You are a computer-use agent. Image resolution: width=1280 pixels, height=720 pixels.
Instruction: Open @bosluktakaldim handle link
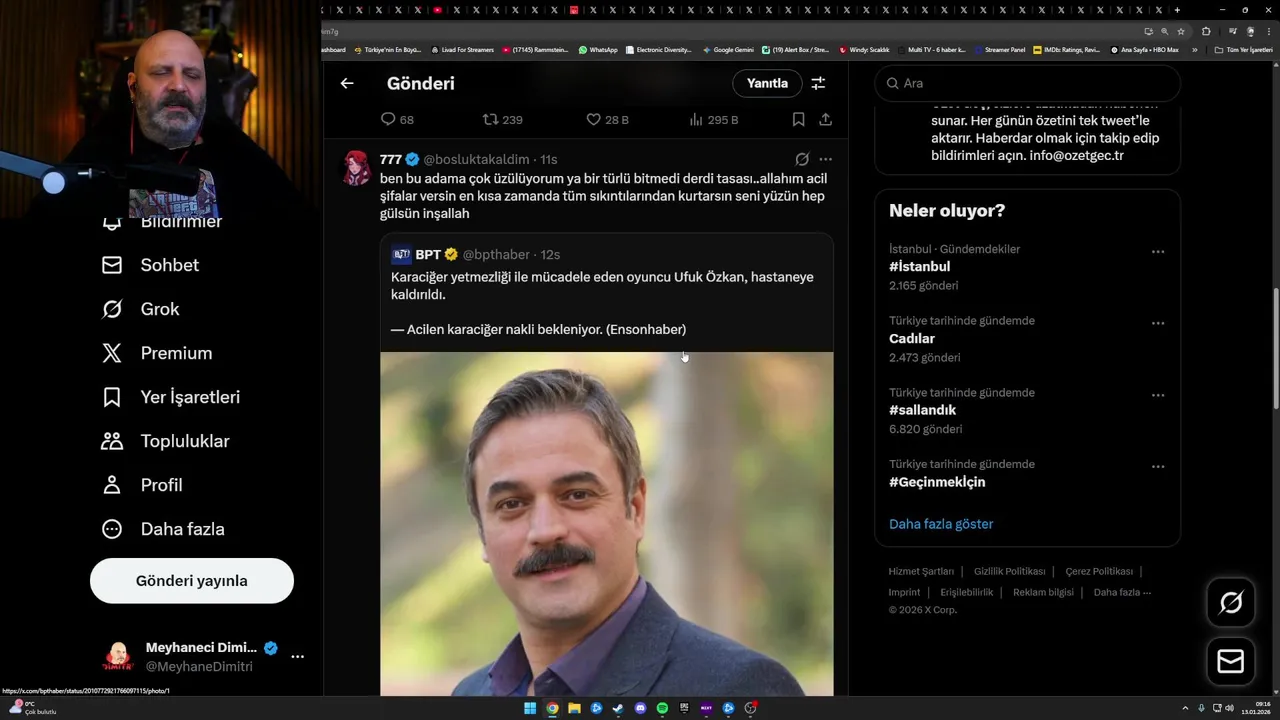pyautogui.click(x=476, y=159)
